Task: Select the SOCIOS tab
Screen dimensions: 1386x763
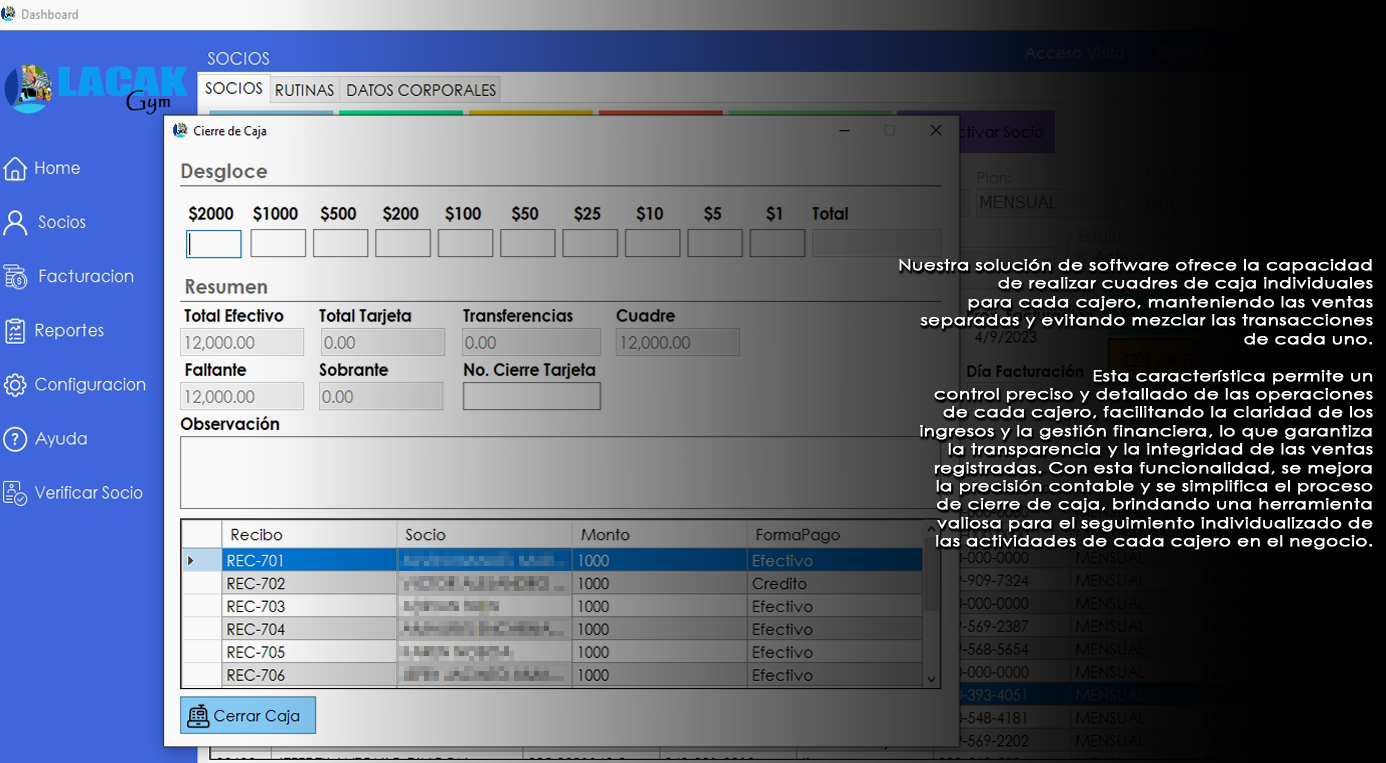Action: point(234,89)
